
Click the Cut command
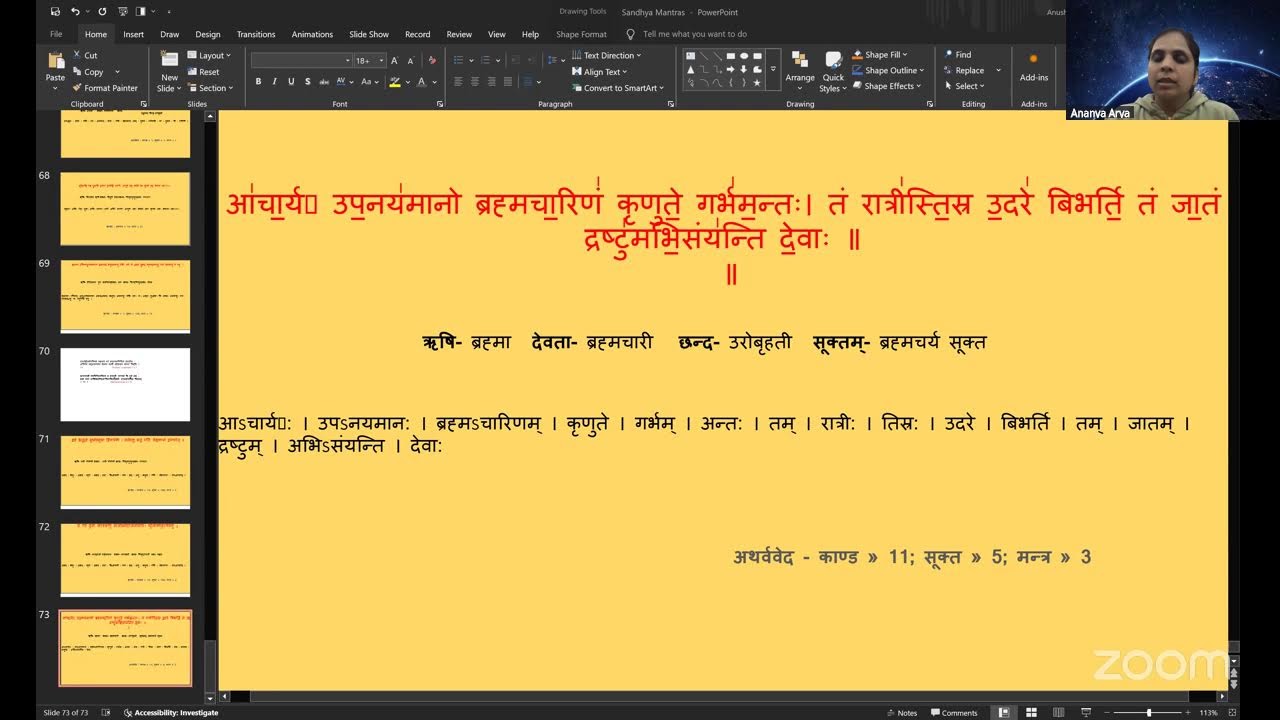click(85, 56)
